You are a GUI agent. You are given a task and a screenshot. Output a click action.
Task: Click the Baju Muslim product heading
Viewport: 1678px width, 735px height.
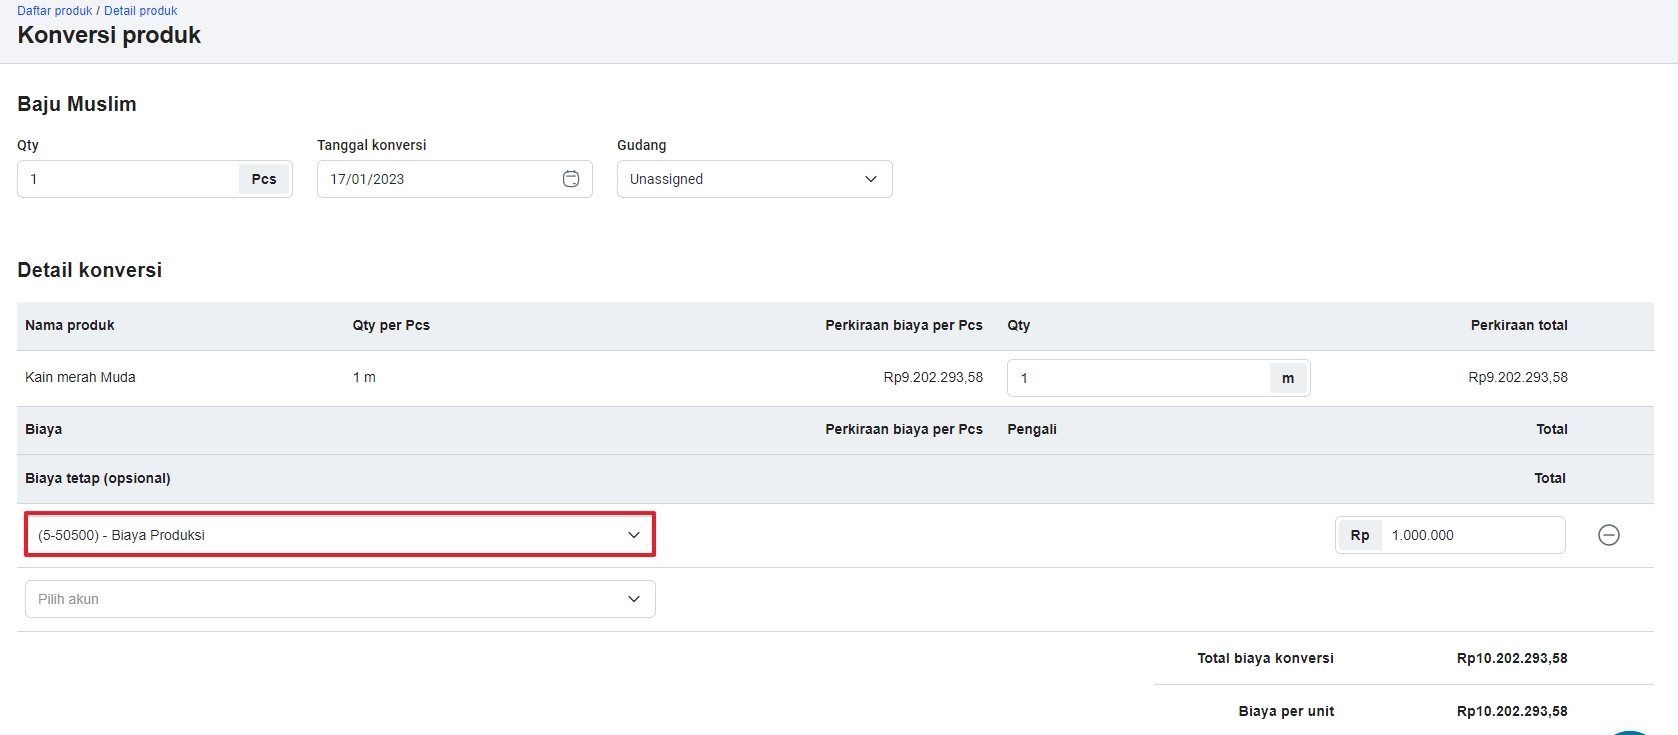coord(77,104)
